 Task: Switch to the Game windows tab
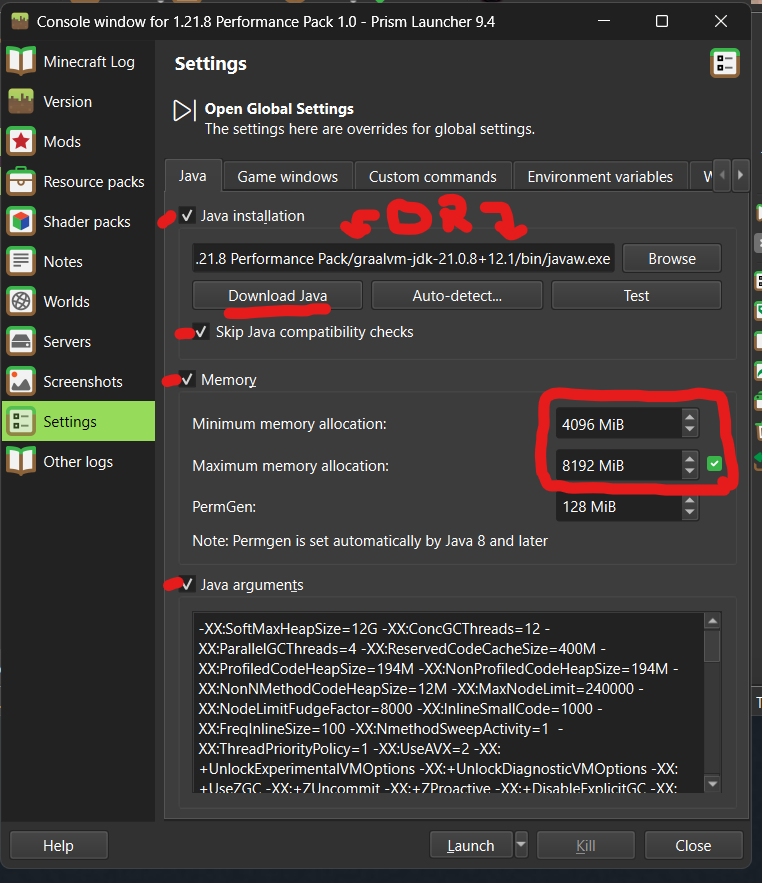[287, 177]
